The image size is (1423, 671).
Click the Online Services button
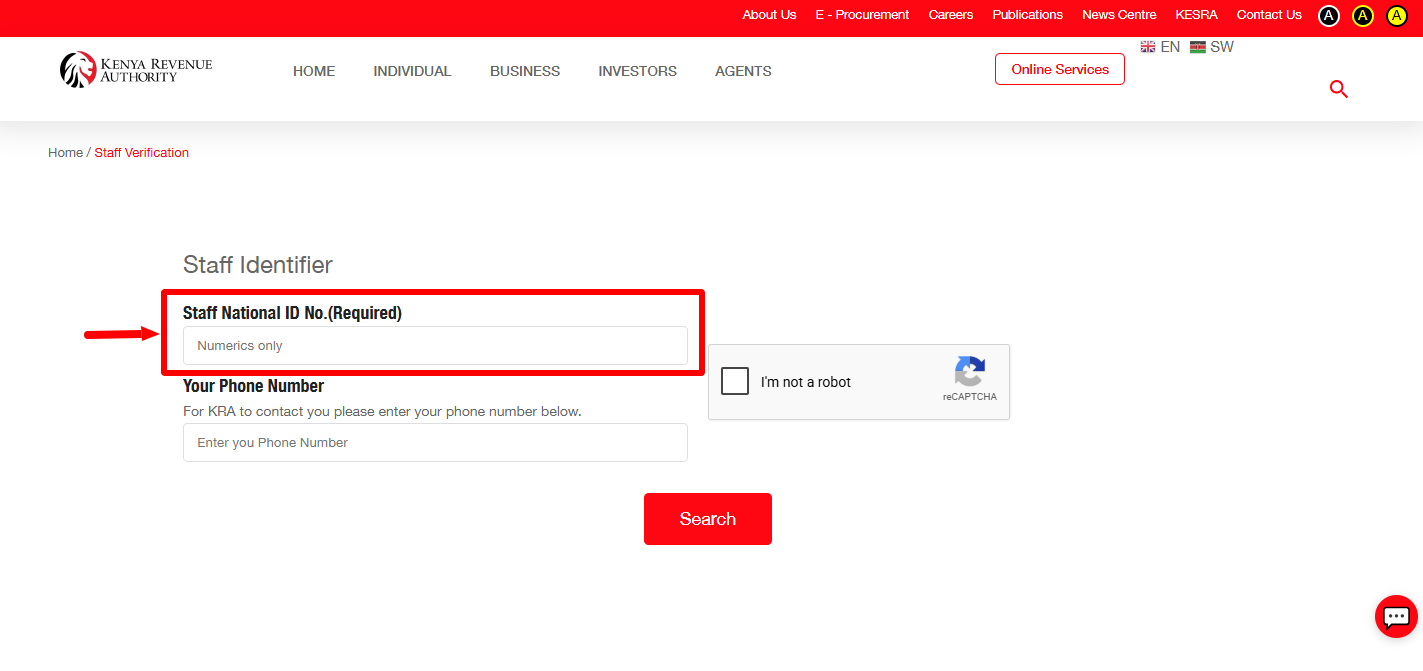[x=1060, y=69]
